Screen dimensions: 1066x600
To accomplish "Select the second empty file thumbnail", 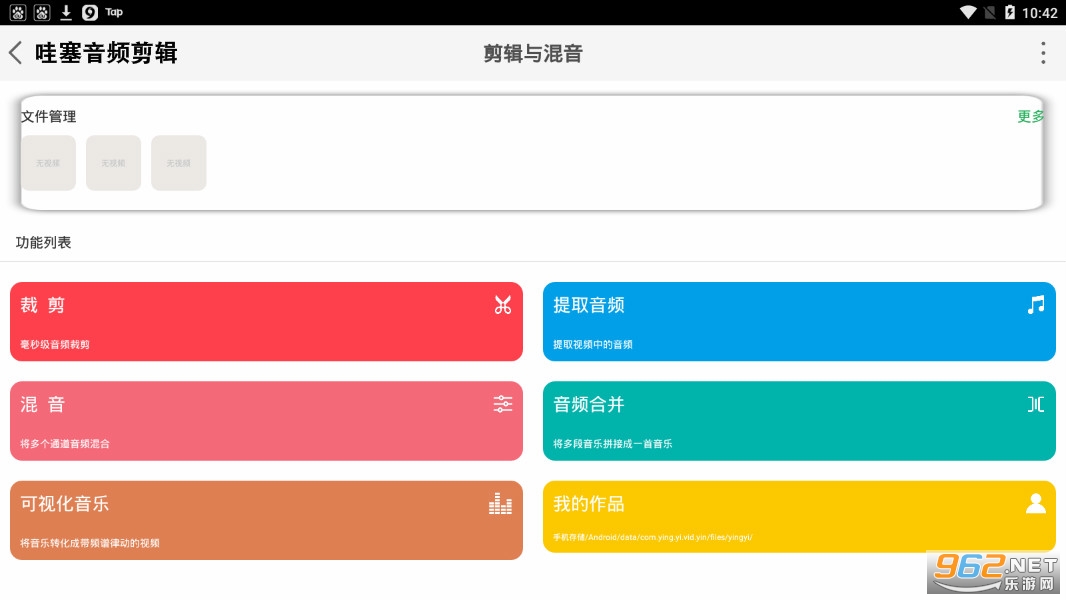I will pyautogui.click(x=114, y=163).
